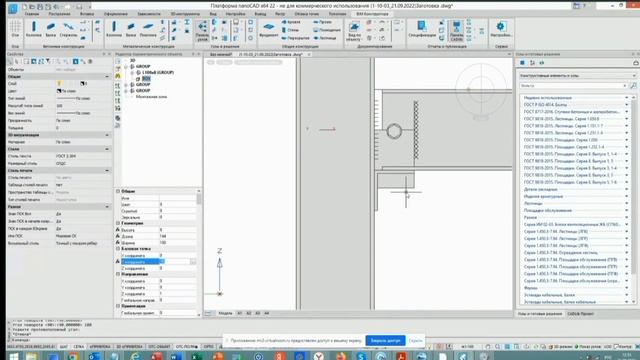
Task: Click the save icon in quick access toolbar
Action: 40,7
